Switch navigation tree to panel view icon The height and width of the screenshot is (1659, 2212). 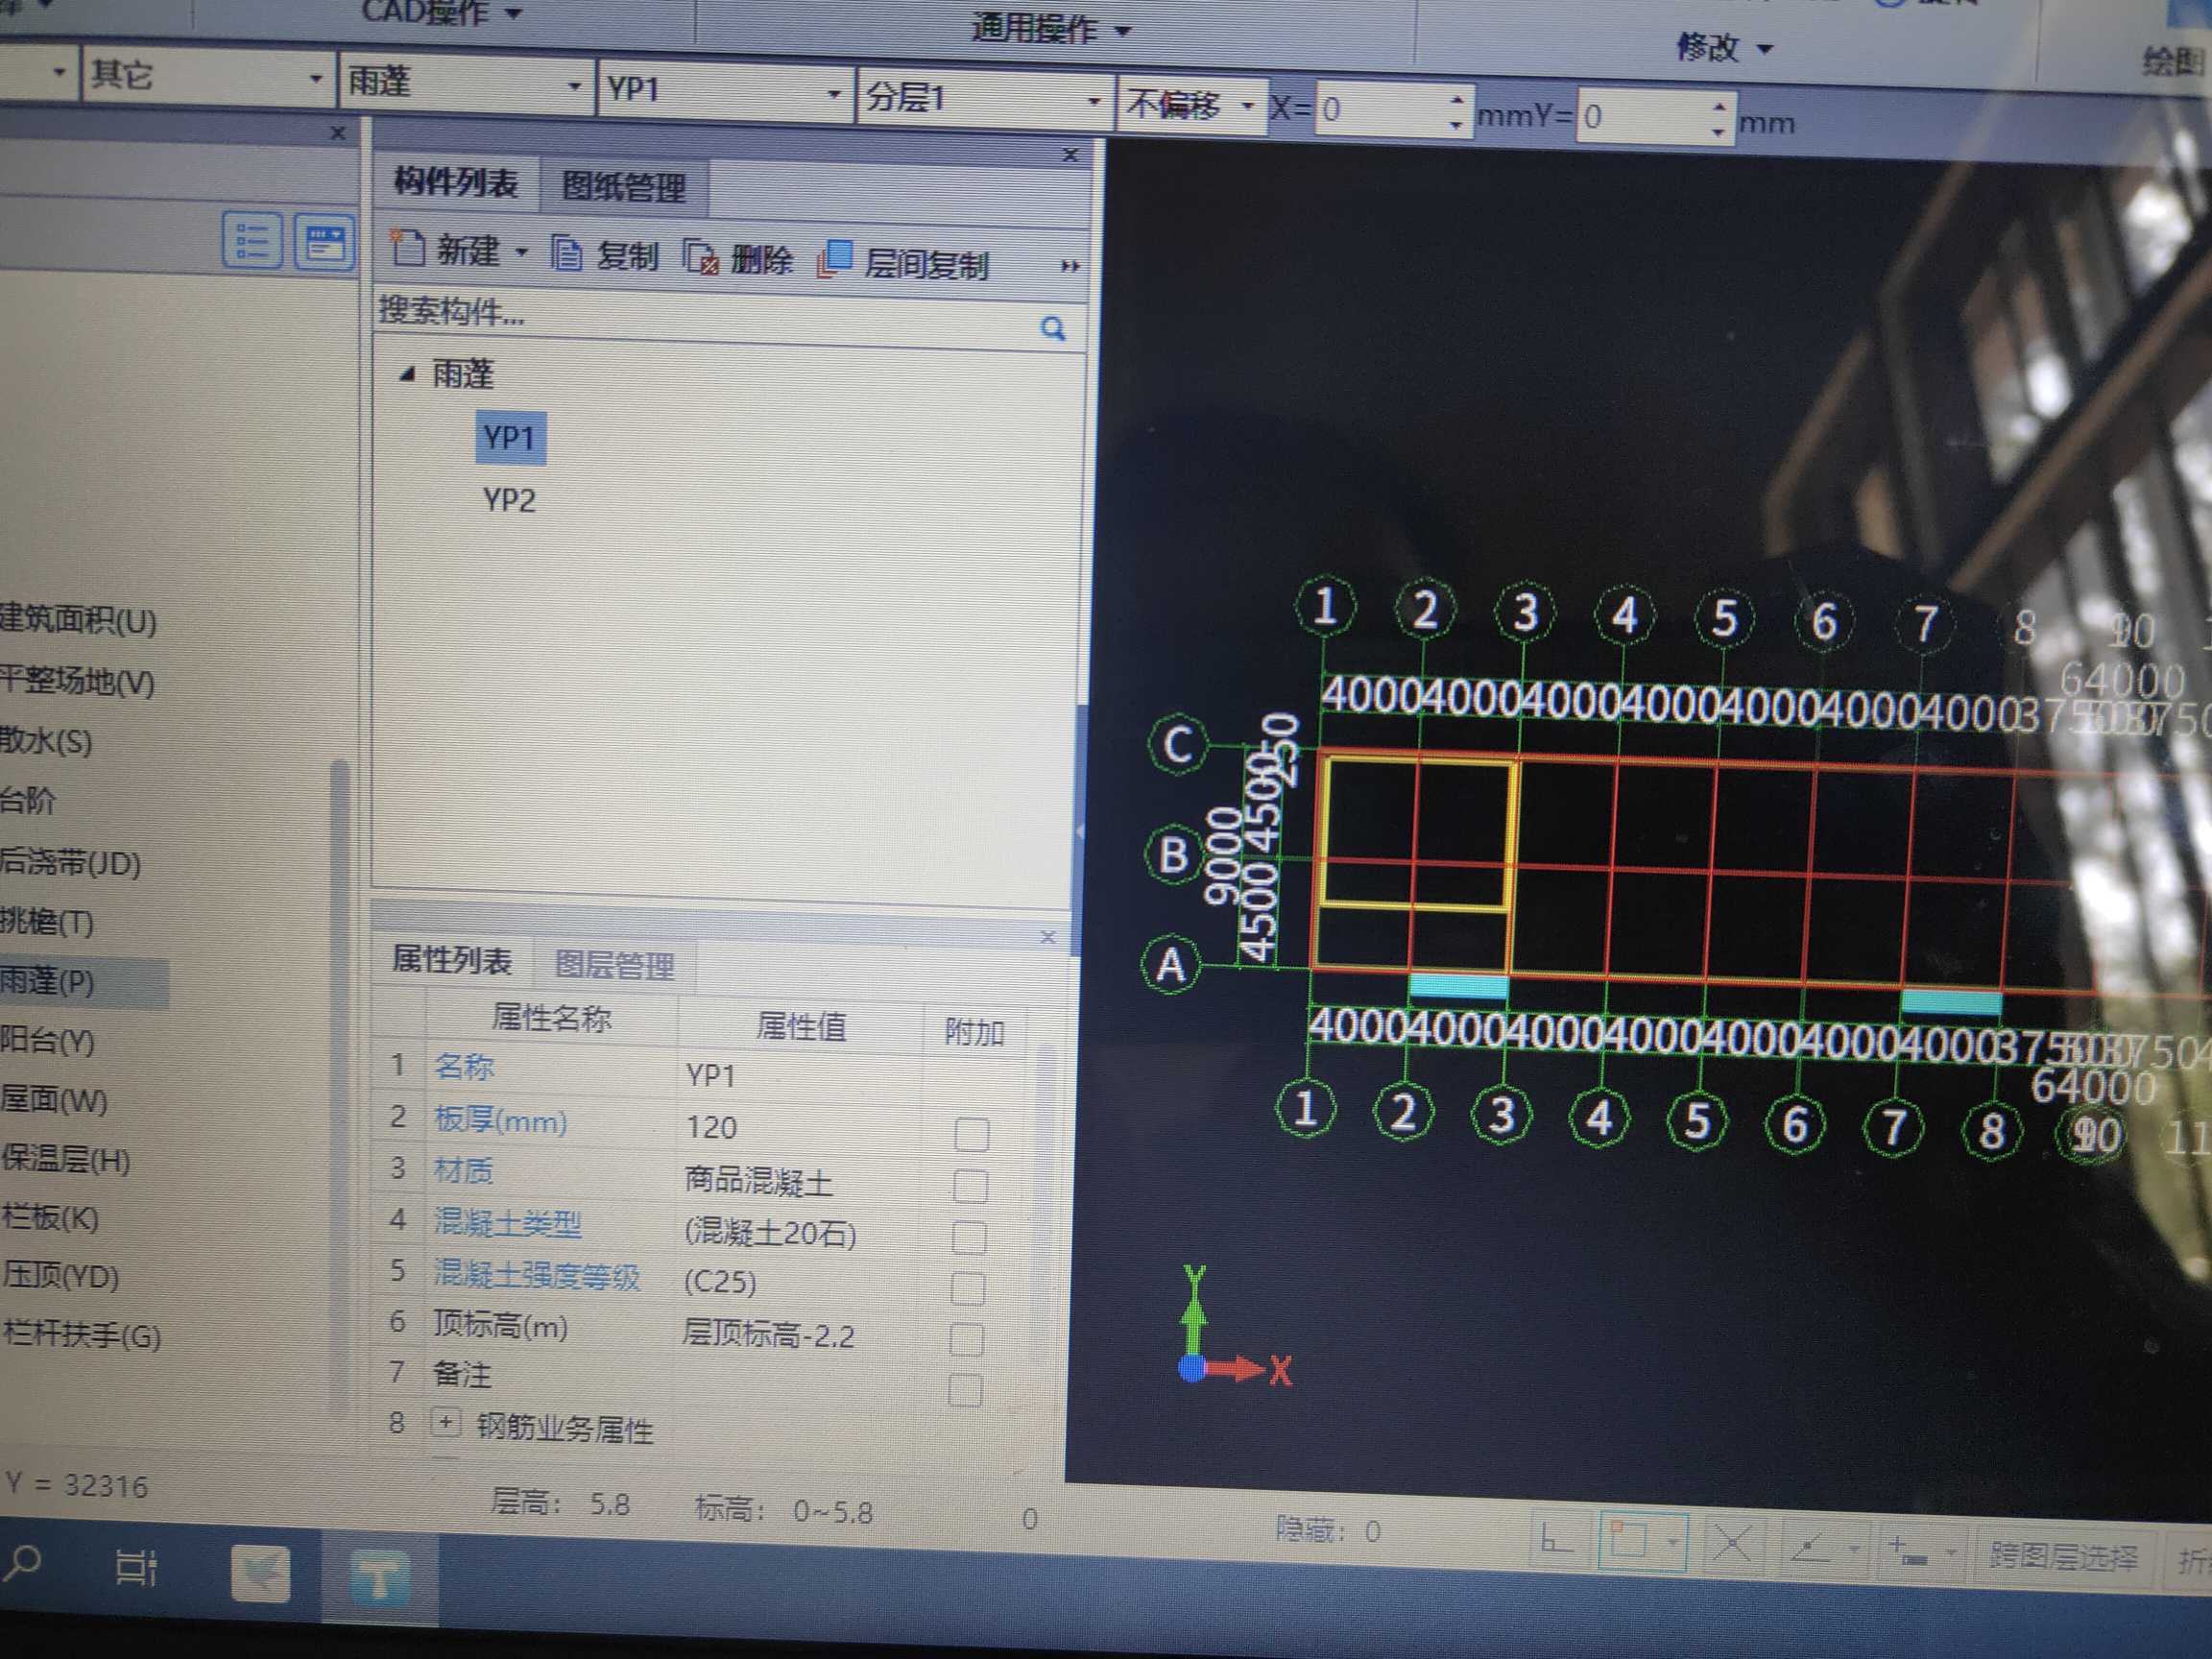[324, 242]
